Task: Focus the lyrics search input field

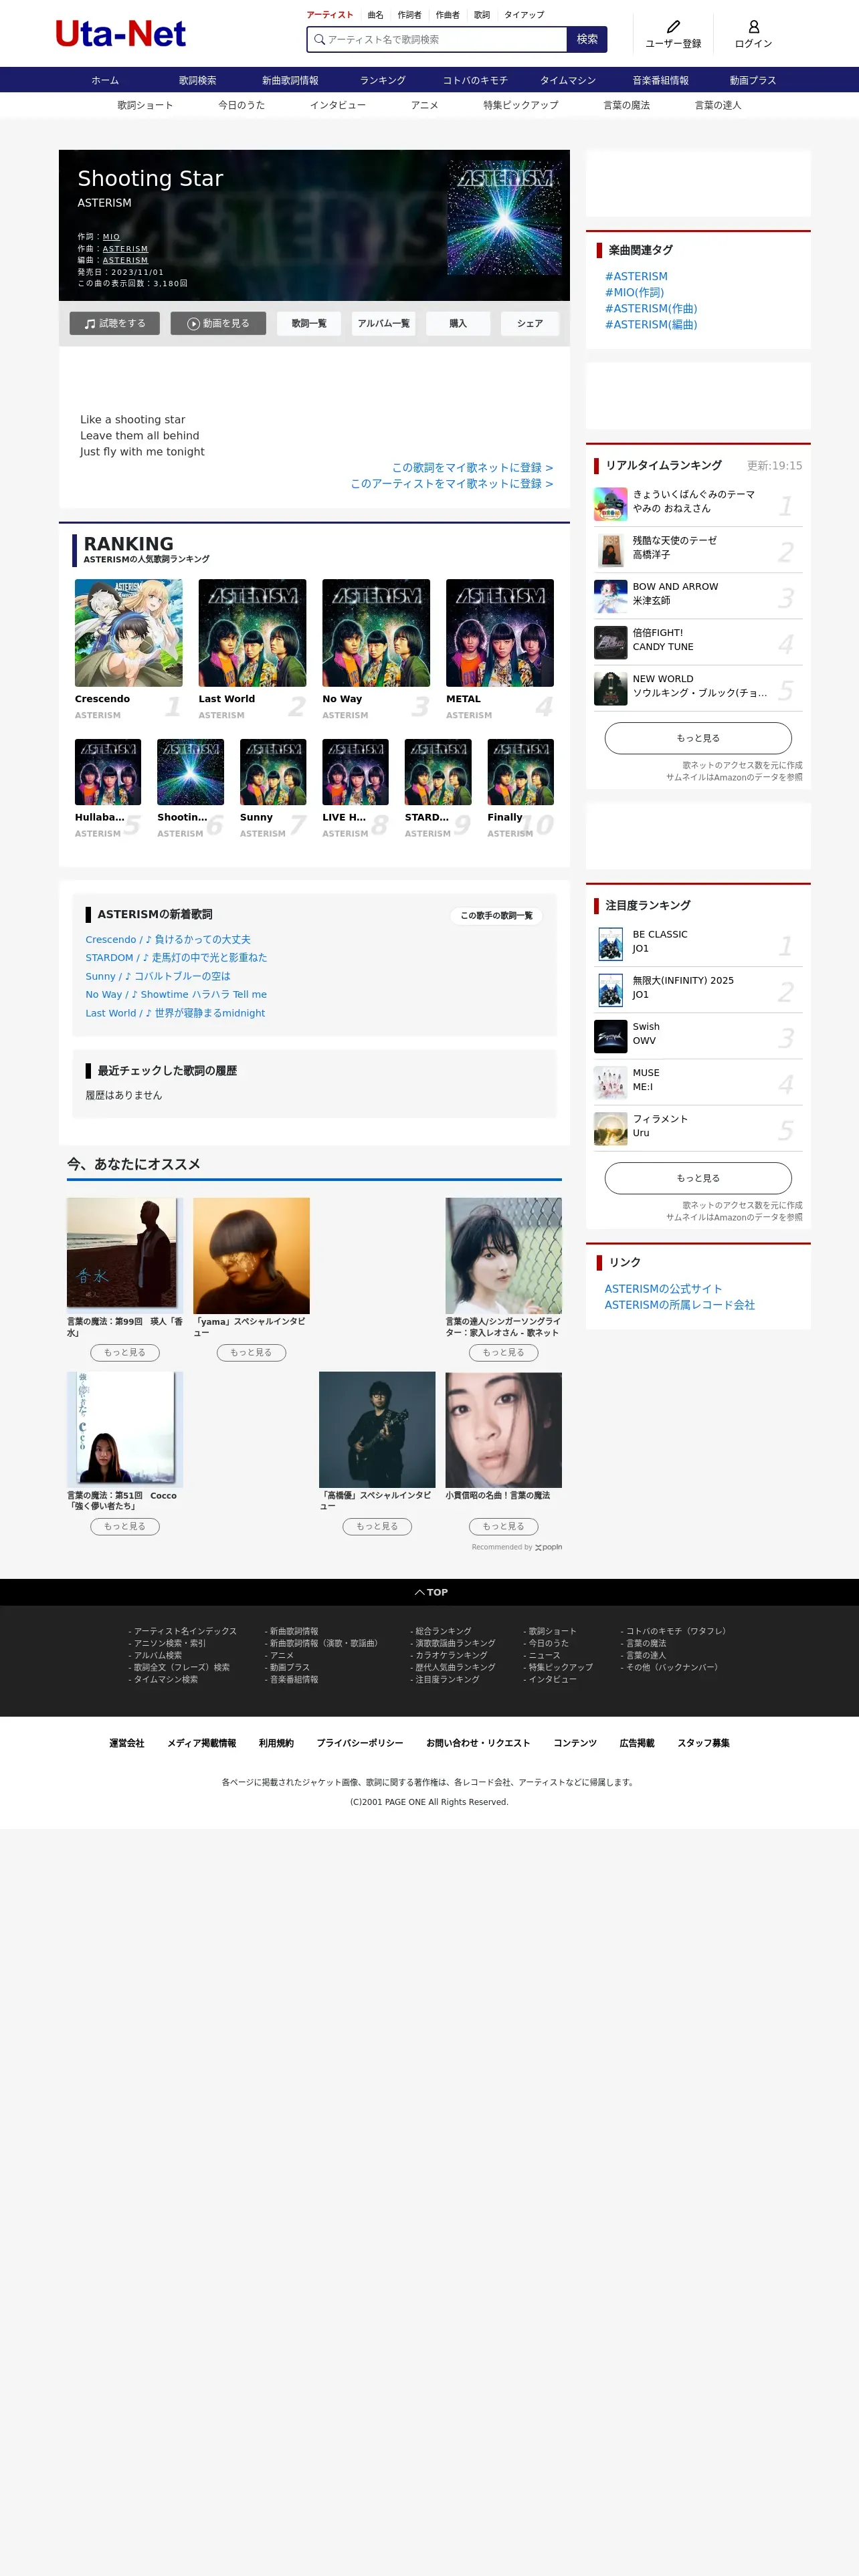Action: (437, 39)
